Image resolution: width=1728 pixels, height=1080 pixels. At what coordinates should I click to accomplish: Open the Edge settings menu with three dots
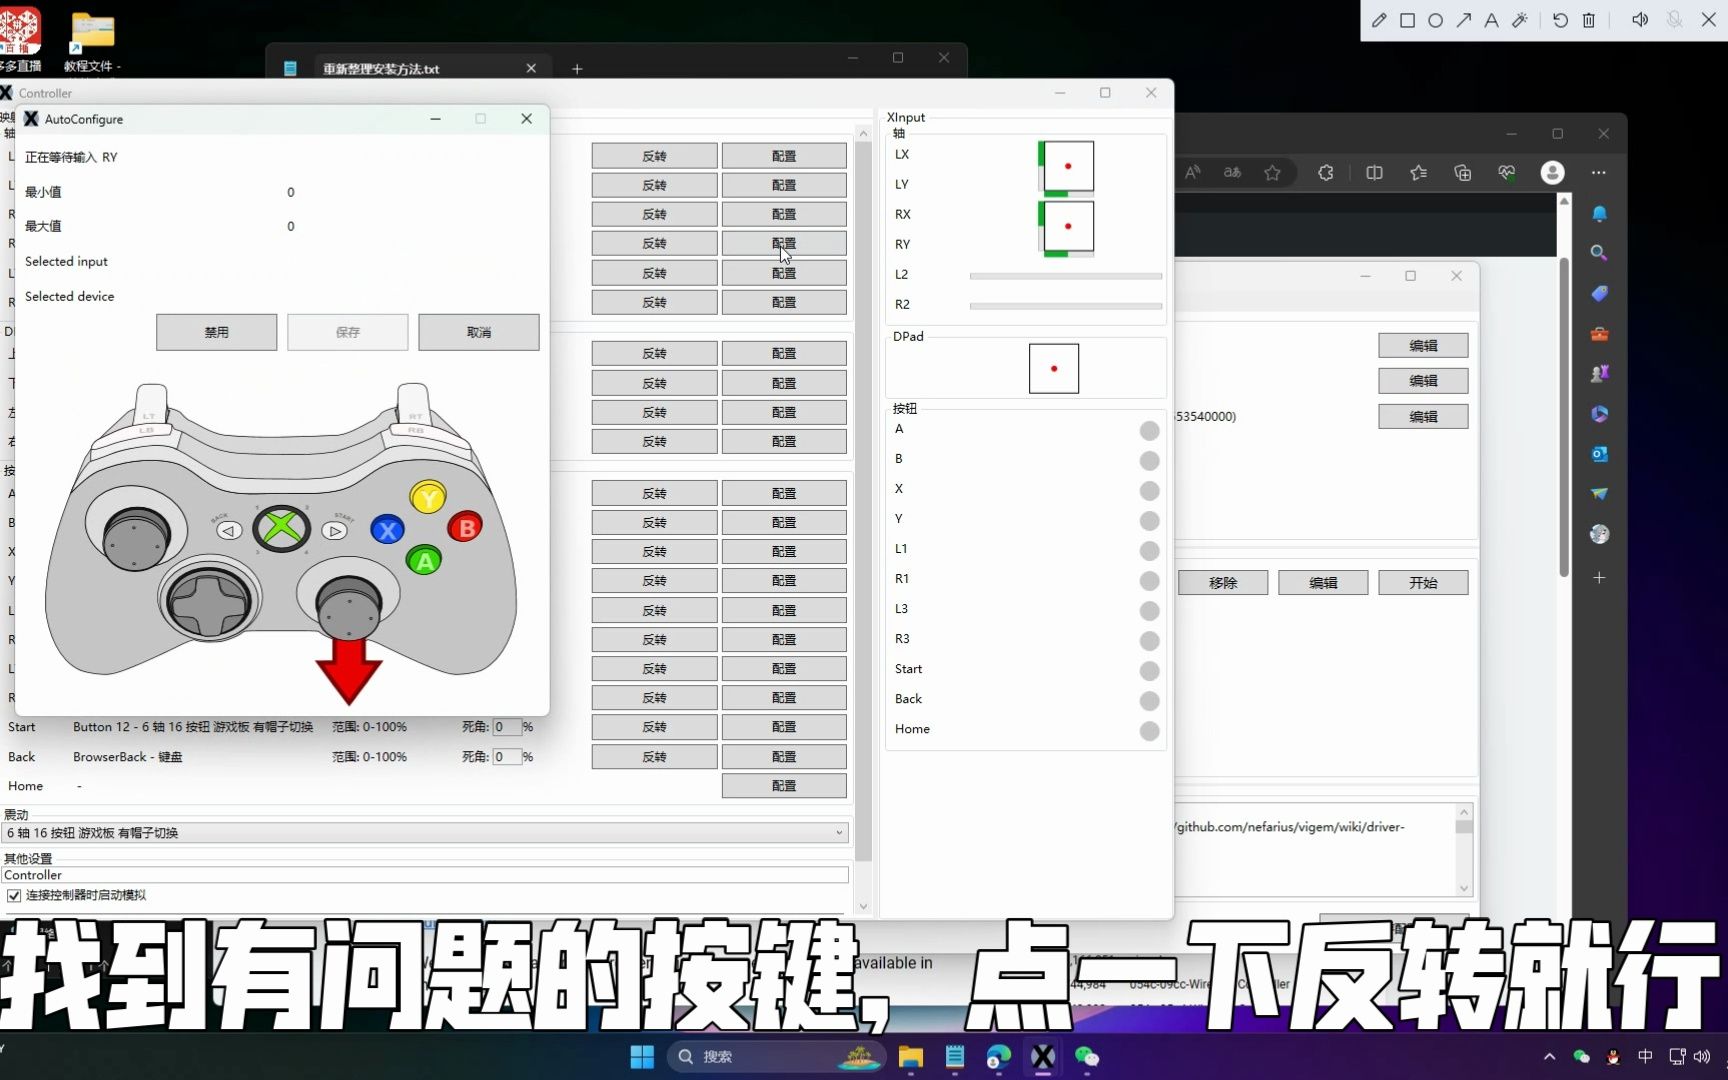click(x=1599, y=172)
